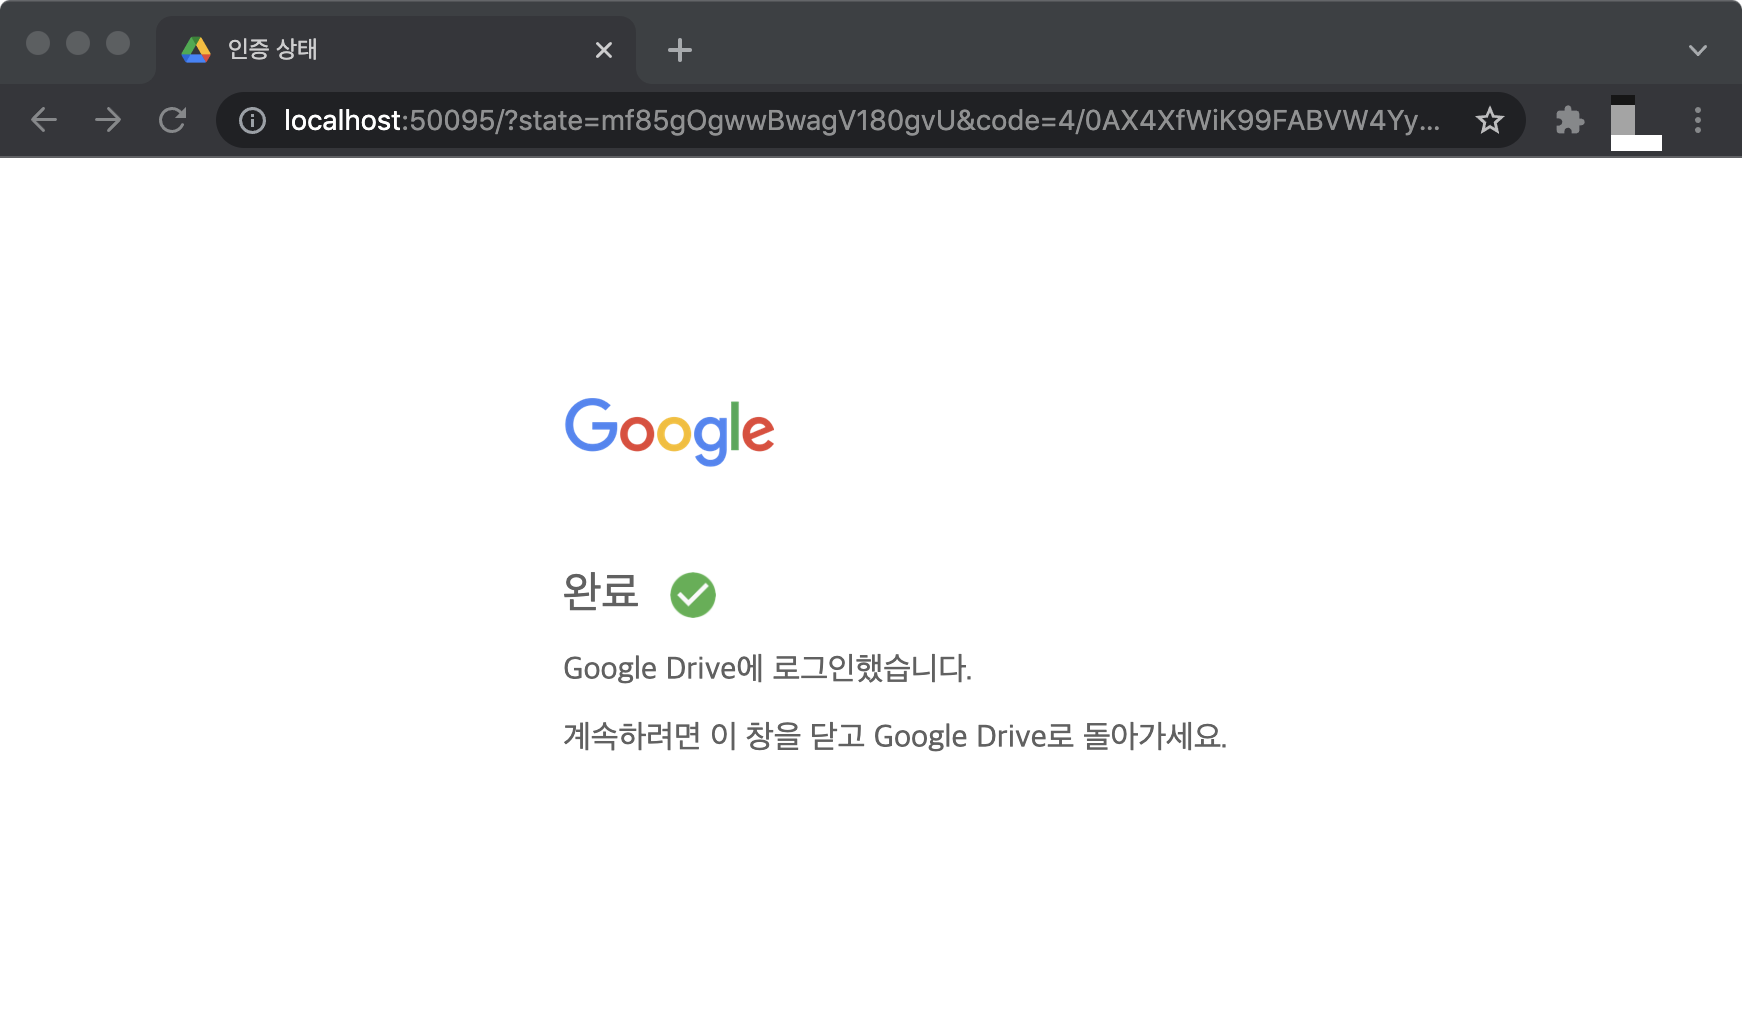Click the forward navigation arrow
Viewport: 1742px width, 1016px height.
[x=108, y=120]
